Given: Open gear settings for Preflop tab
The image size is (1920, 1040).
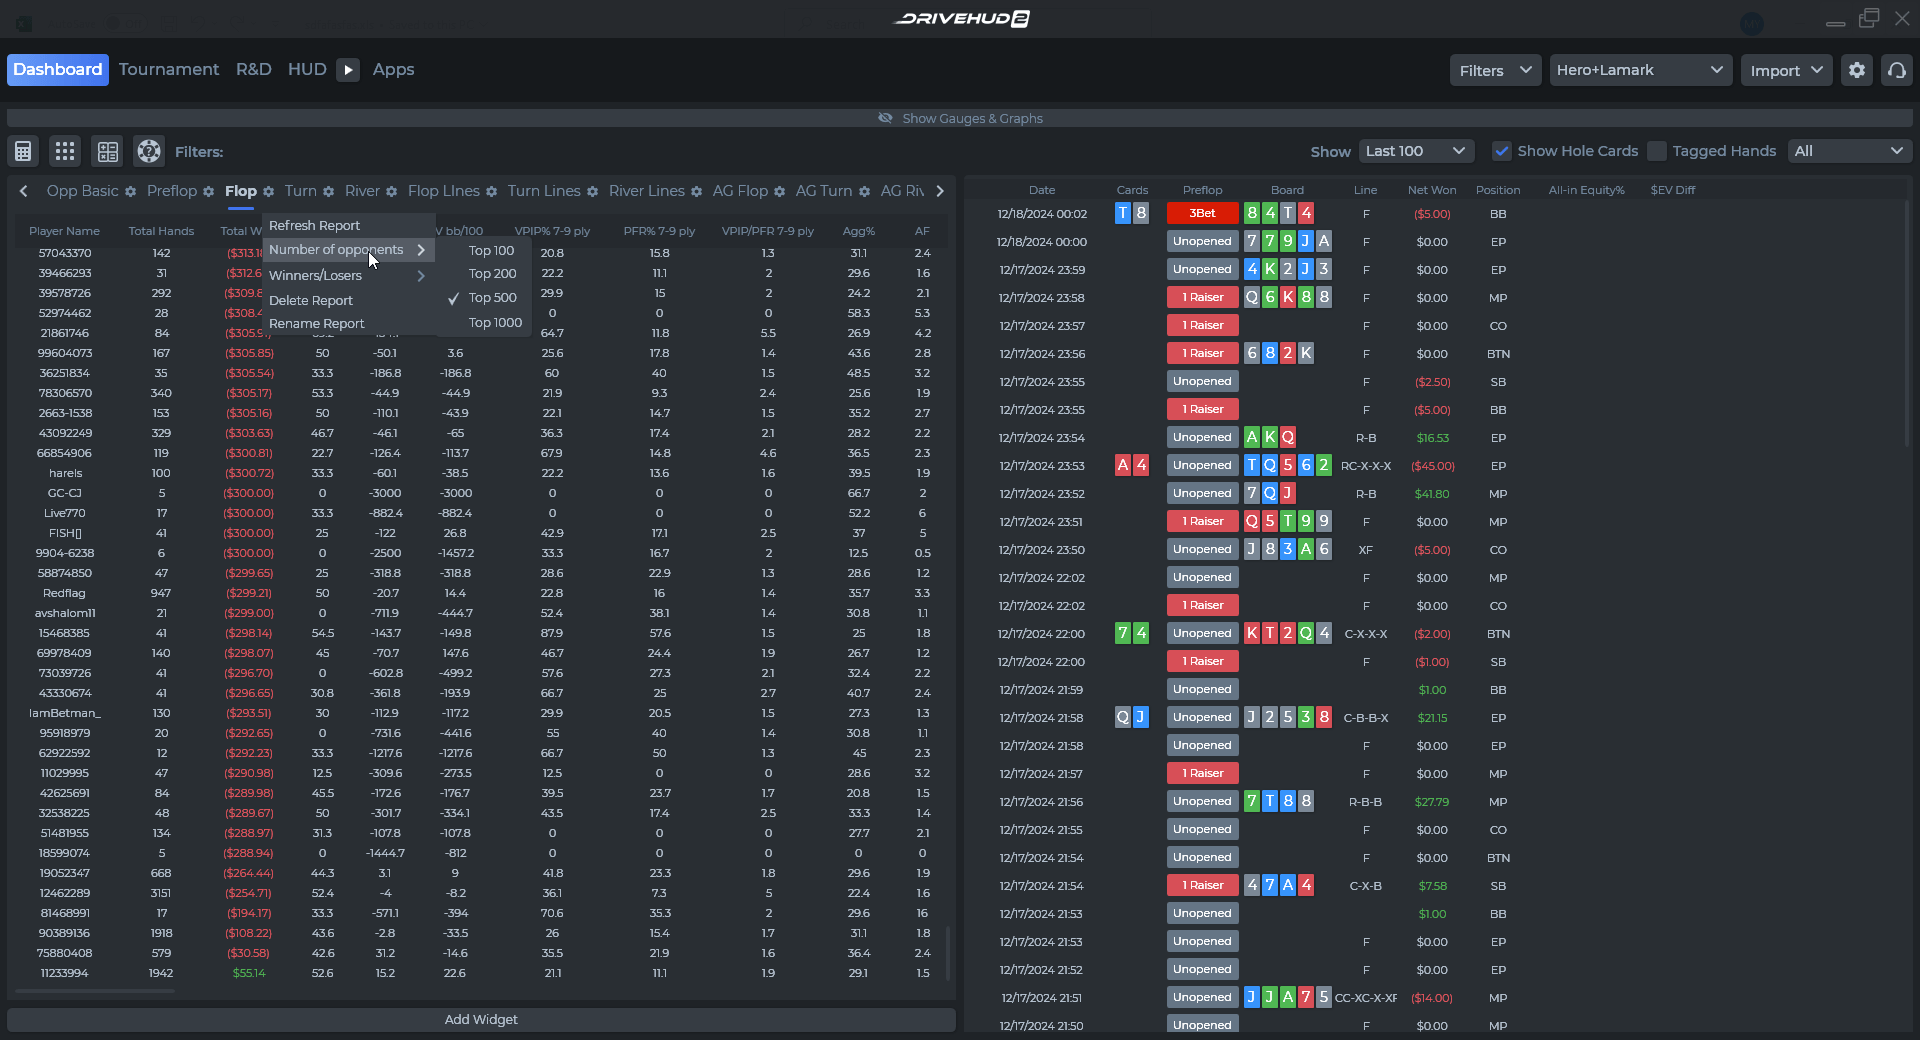Looking at the screenshot, I should (x=208, y=191).
